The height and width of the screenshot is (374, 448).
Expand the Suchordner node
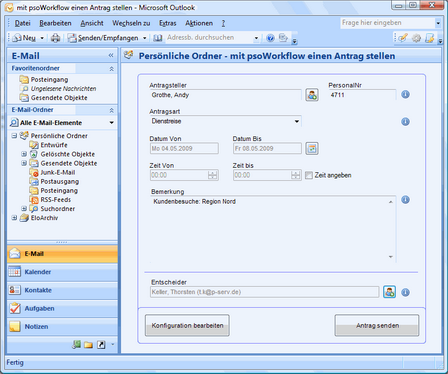(x=24, y=208)
